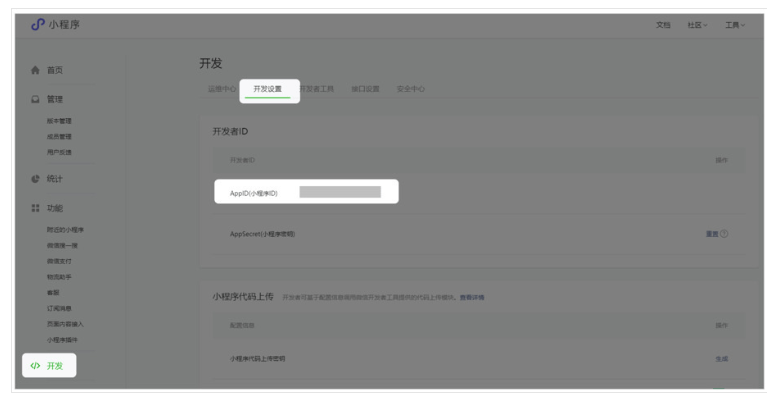
Task: Open 用户反馈 in the sidebar
Action: click(59, 152)
